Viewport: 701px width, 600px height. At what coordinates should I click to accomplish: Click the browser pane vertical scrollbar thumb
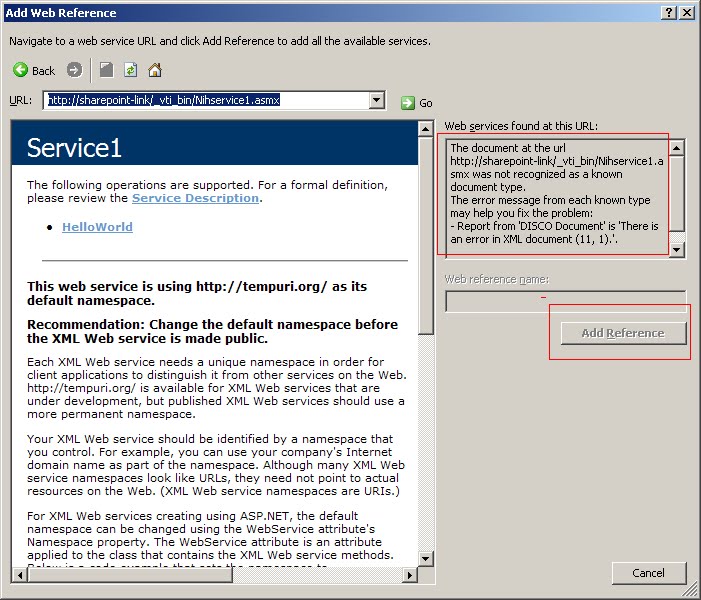pos(426,235)
